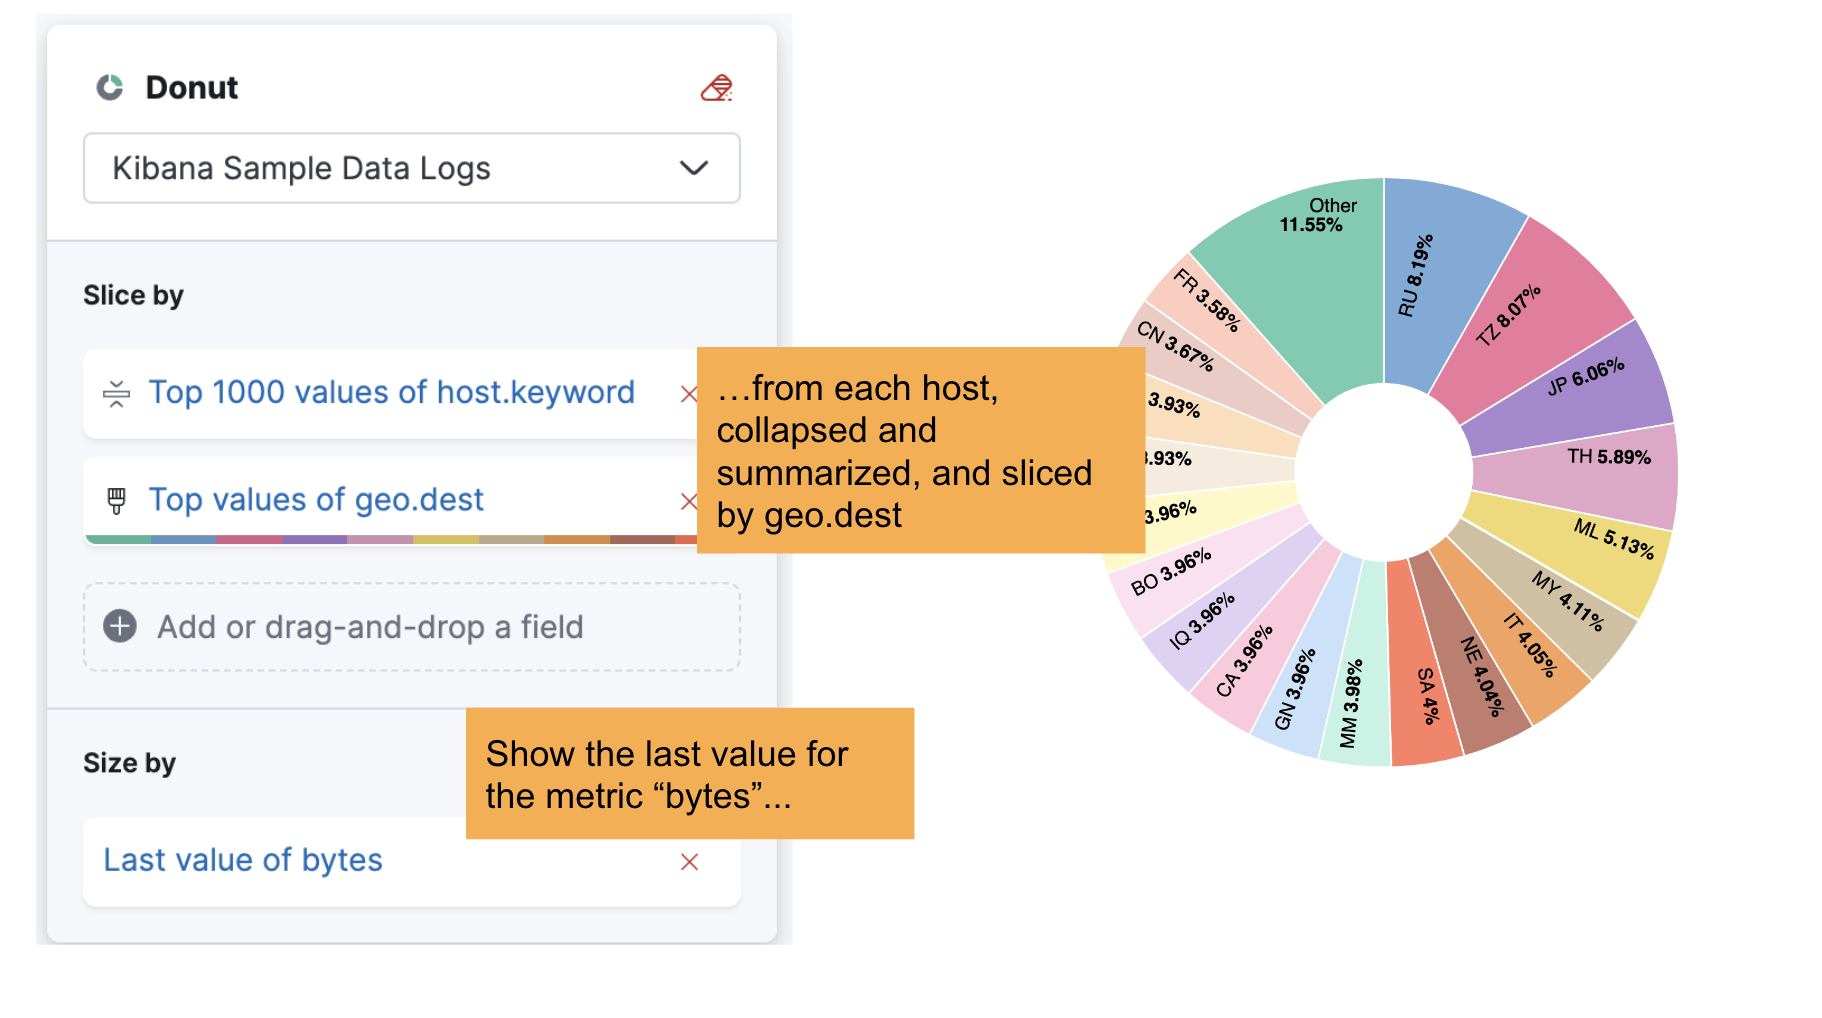Open the Kibana Sample Data Logs dropdown

[411, 168]
